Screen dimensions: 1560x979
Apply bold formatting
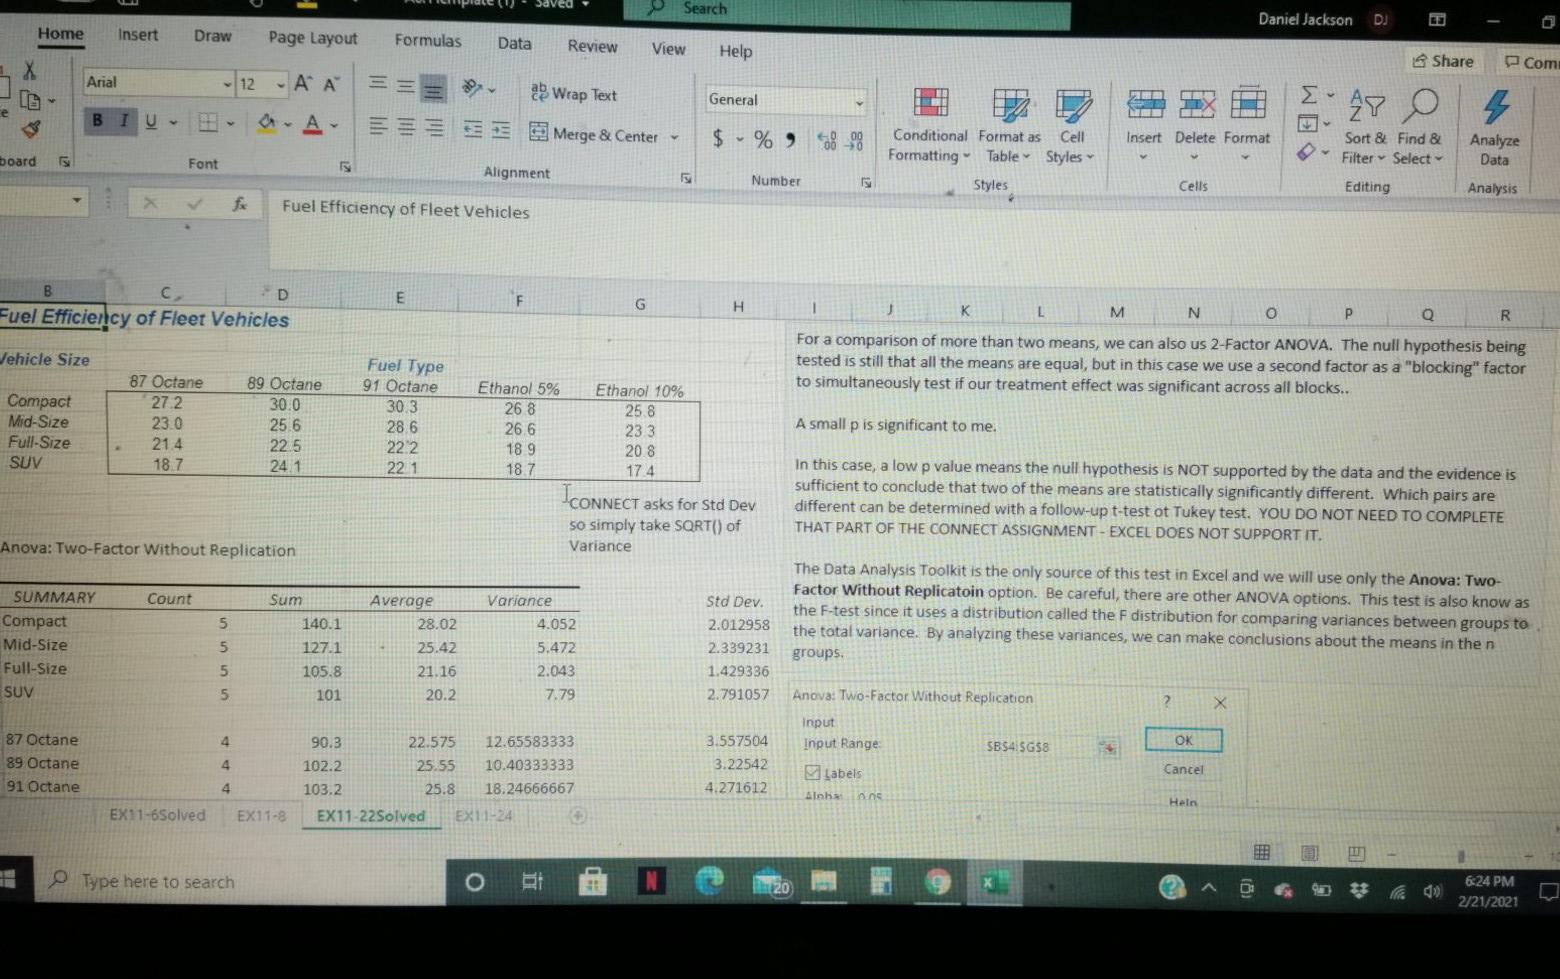tap(96, 120)
